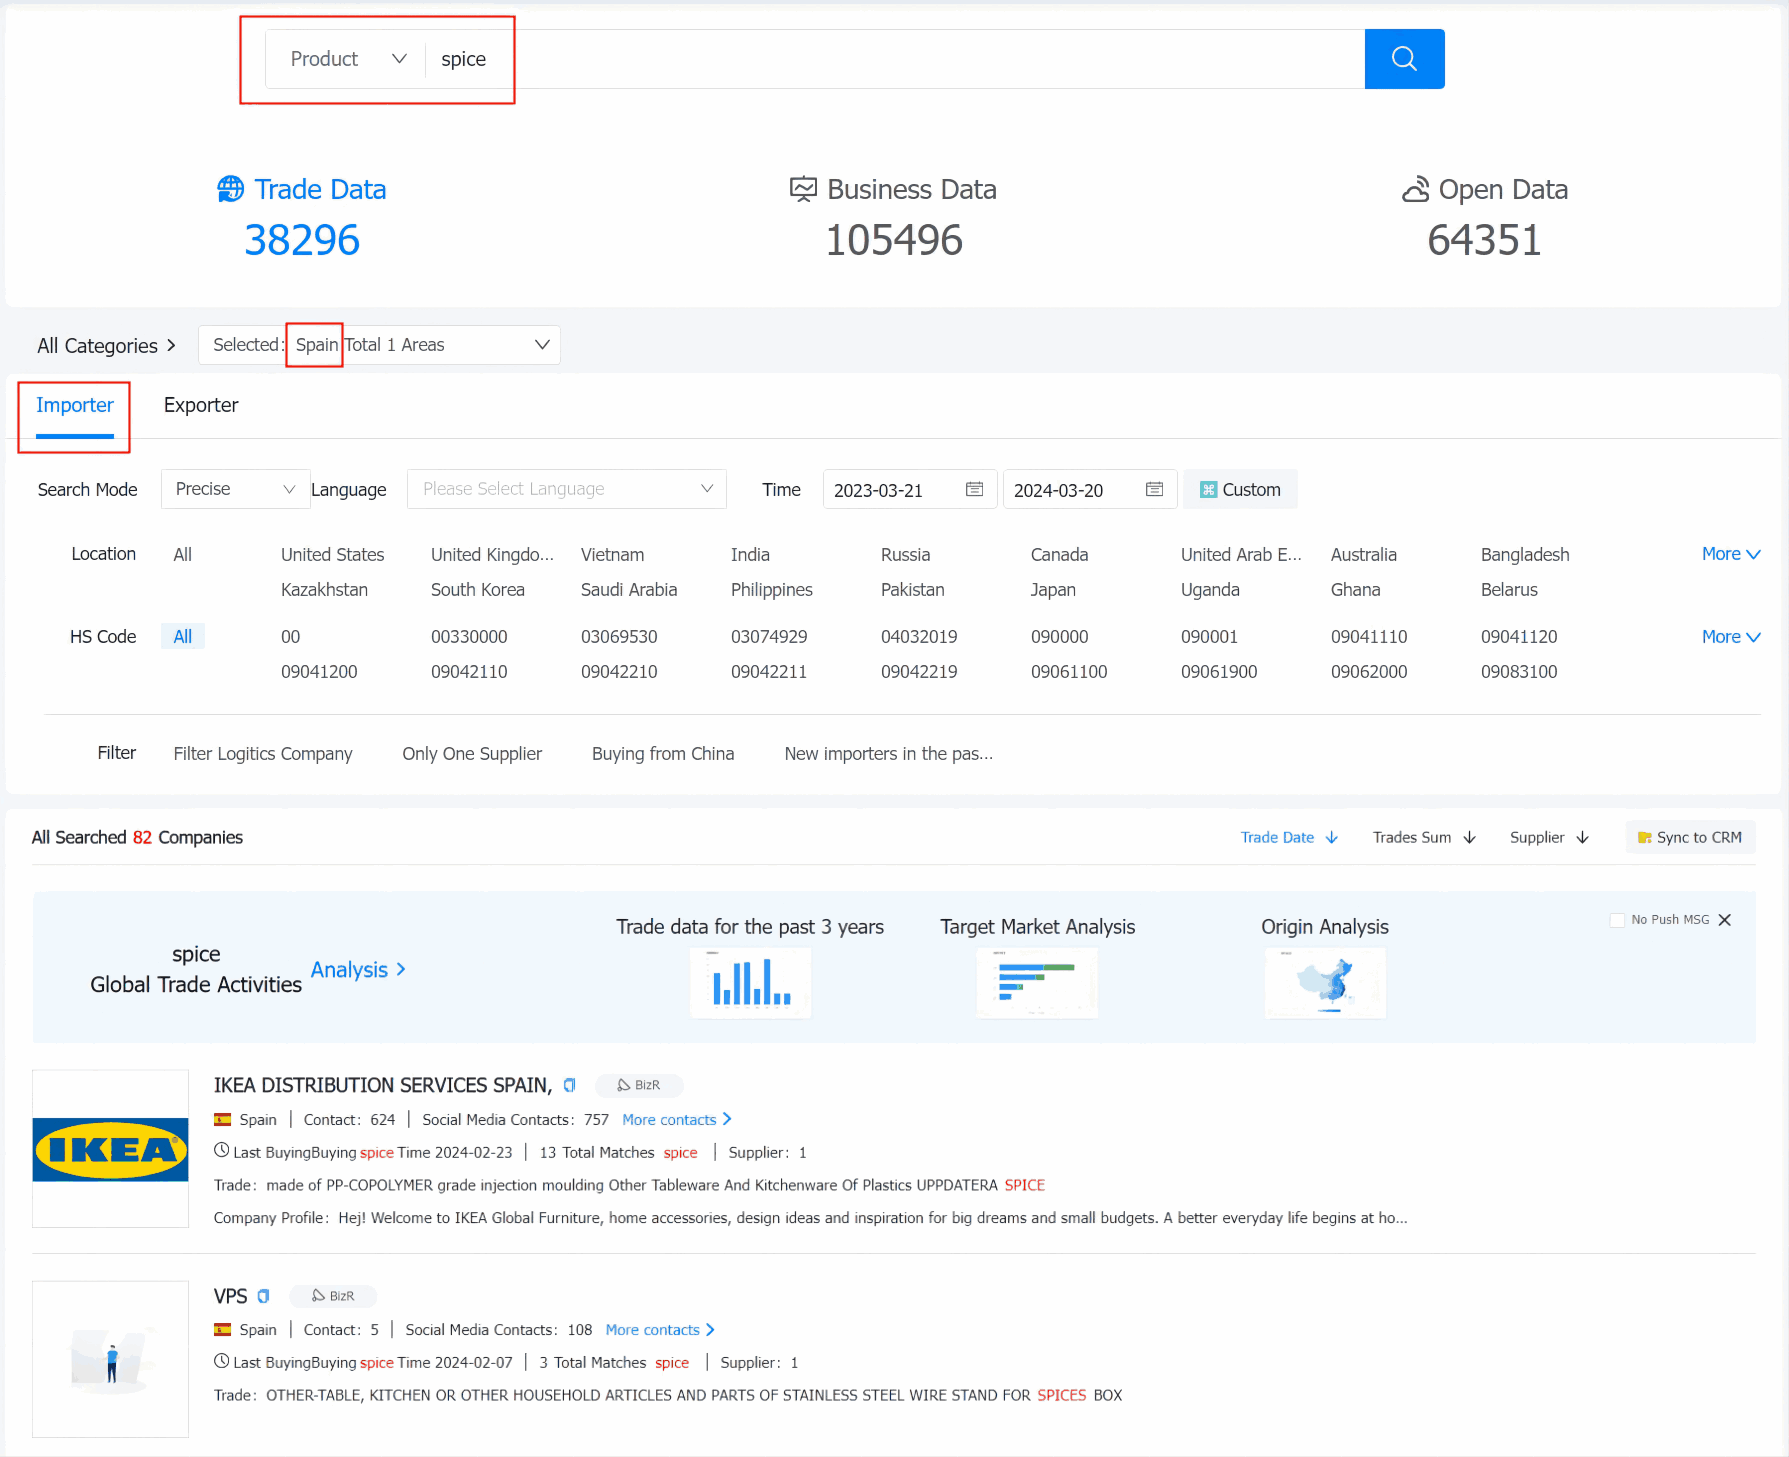
Task: Open the Origin Analysis map thumbnail
Action: coord(1324,982)
